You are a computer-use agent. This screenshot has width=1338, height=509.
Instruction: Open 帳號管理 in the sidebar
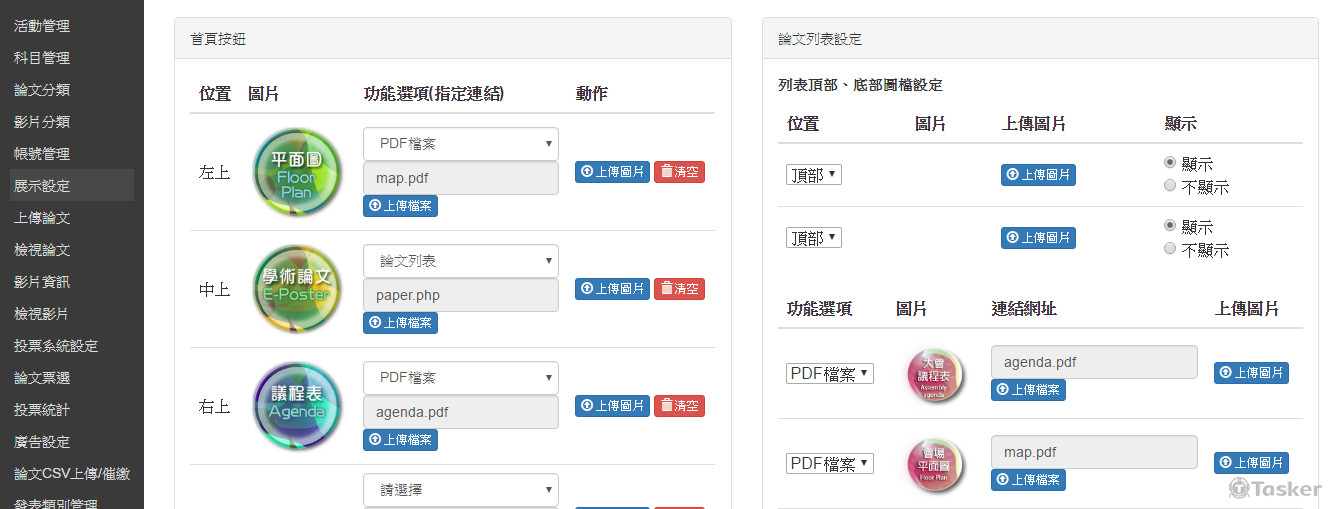tap(42, 154)
